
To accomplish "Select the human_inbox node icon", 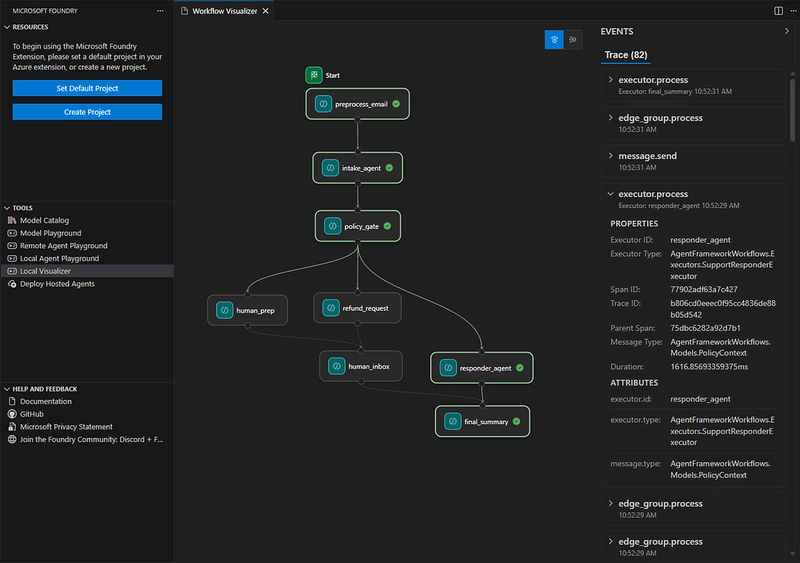I will point(337,366).
